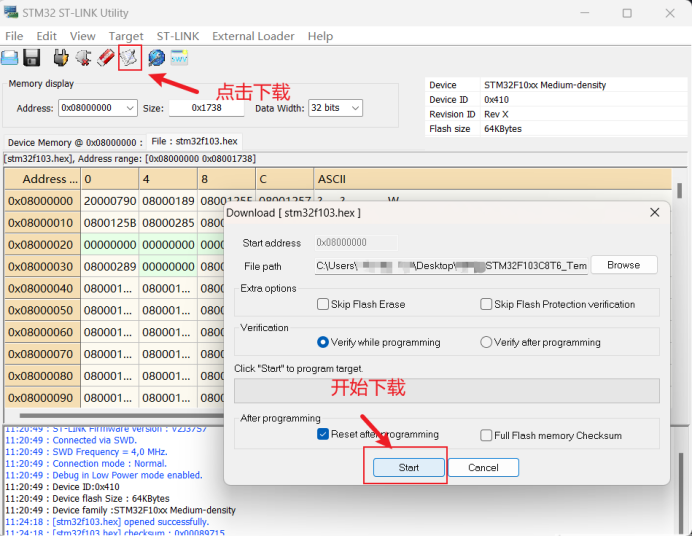Switch to File : stm32f103.hex tab

(x=194, y=141)
